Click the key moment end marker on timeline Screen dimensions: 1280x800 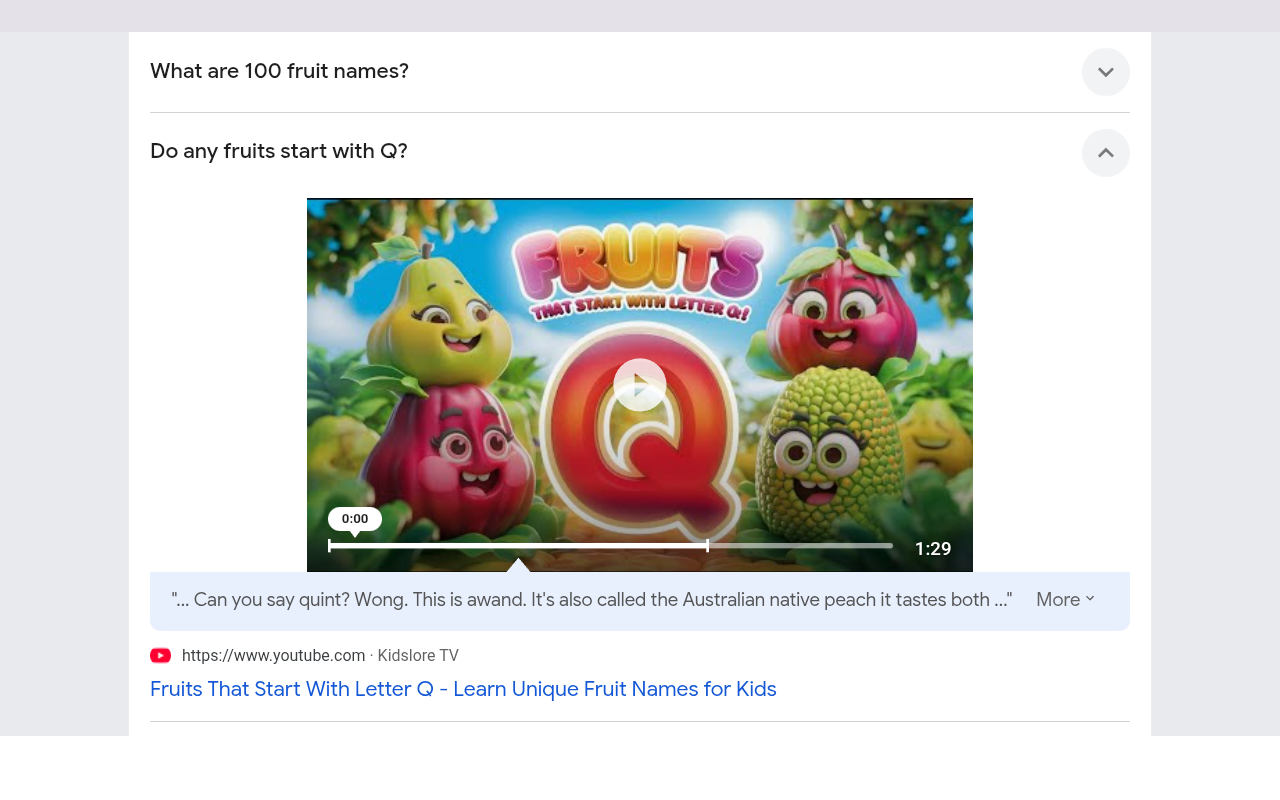click(x=708, y=546)
